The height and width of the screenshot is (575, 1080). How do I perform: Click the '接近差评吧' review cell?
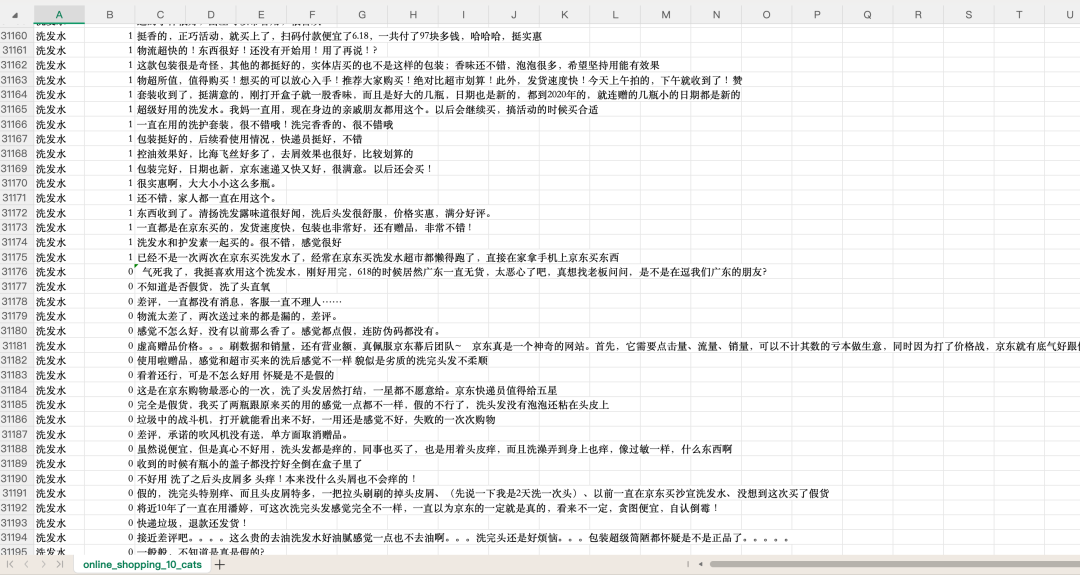462,537
